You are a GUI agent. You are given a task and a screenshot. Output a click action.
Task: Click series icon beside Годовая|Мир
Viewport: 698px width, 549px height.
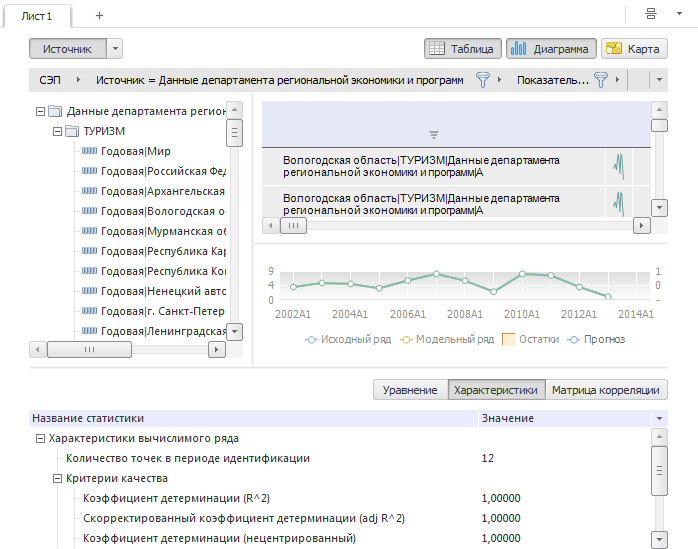pos(89,151)
